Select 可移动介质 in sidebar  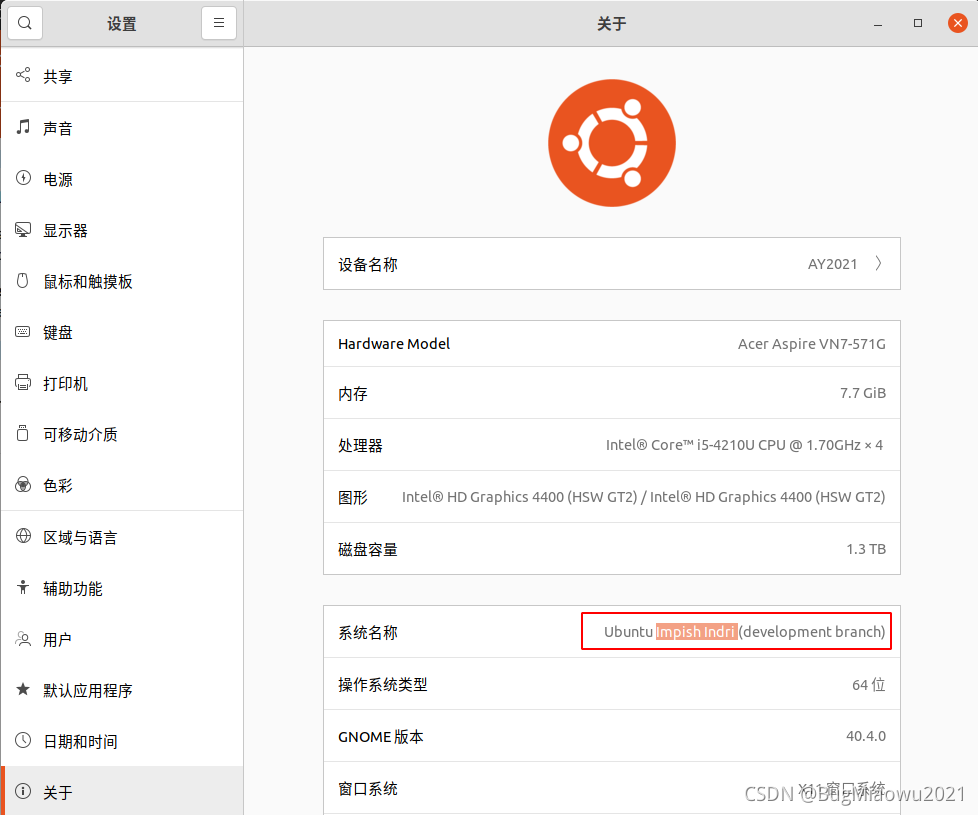coord(122,435)
